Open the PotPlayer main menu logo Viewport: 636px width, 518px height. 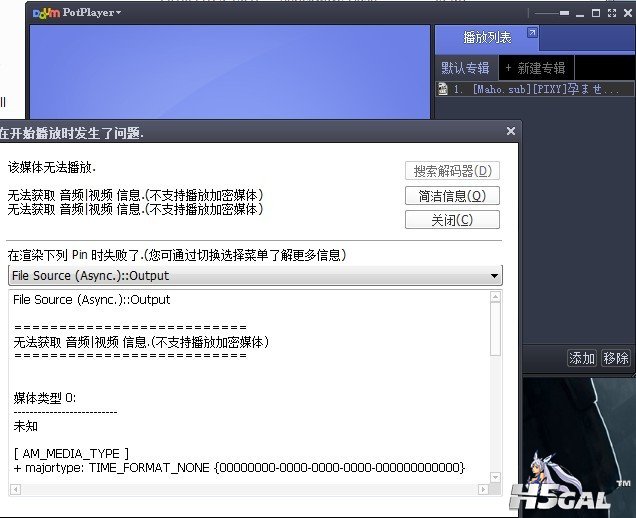[46, 13]
